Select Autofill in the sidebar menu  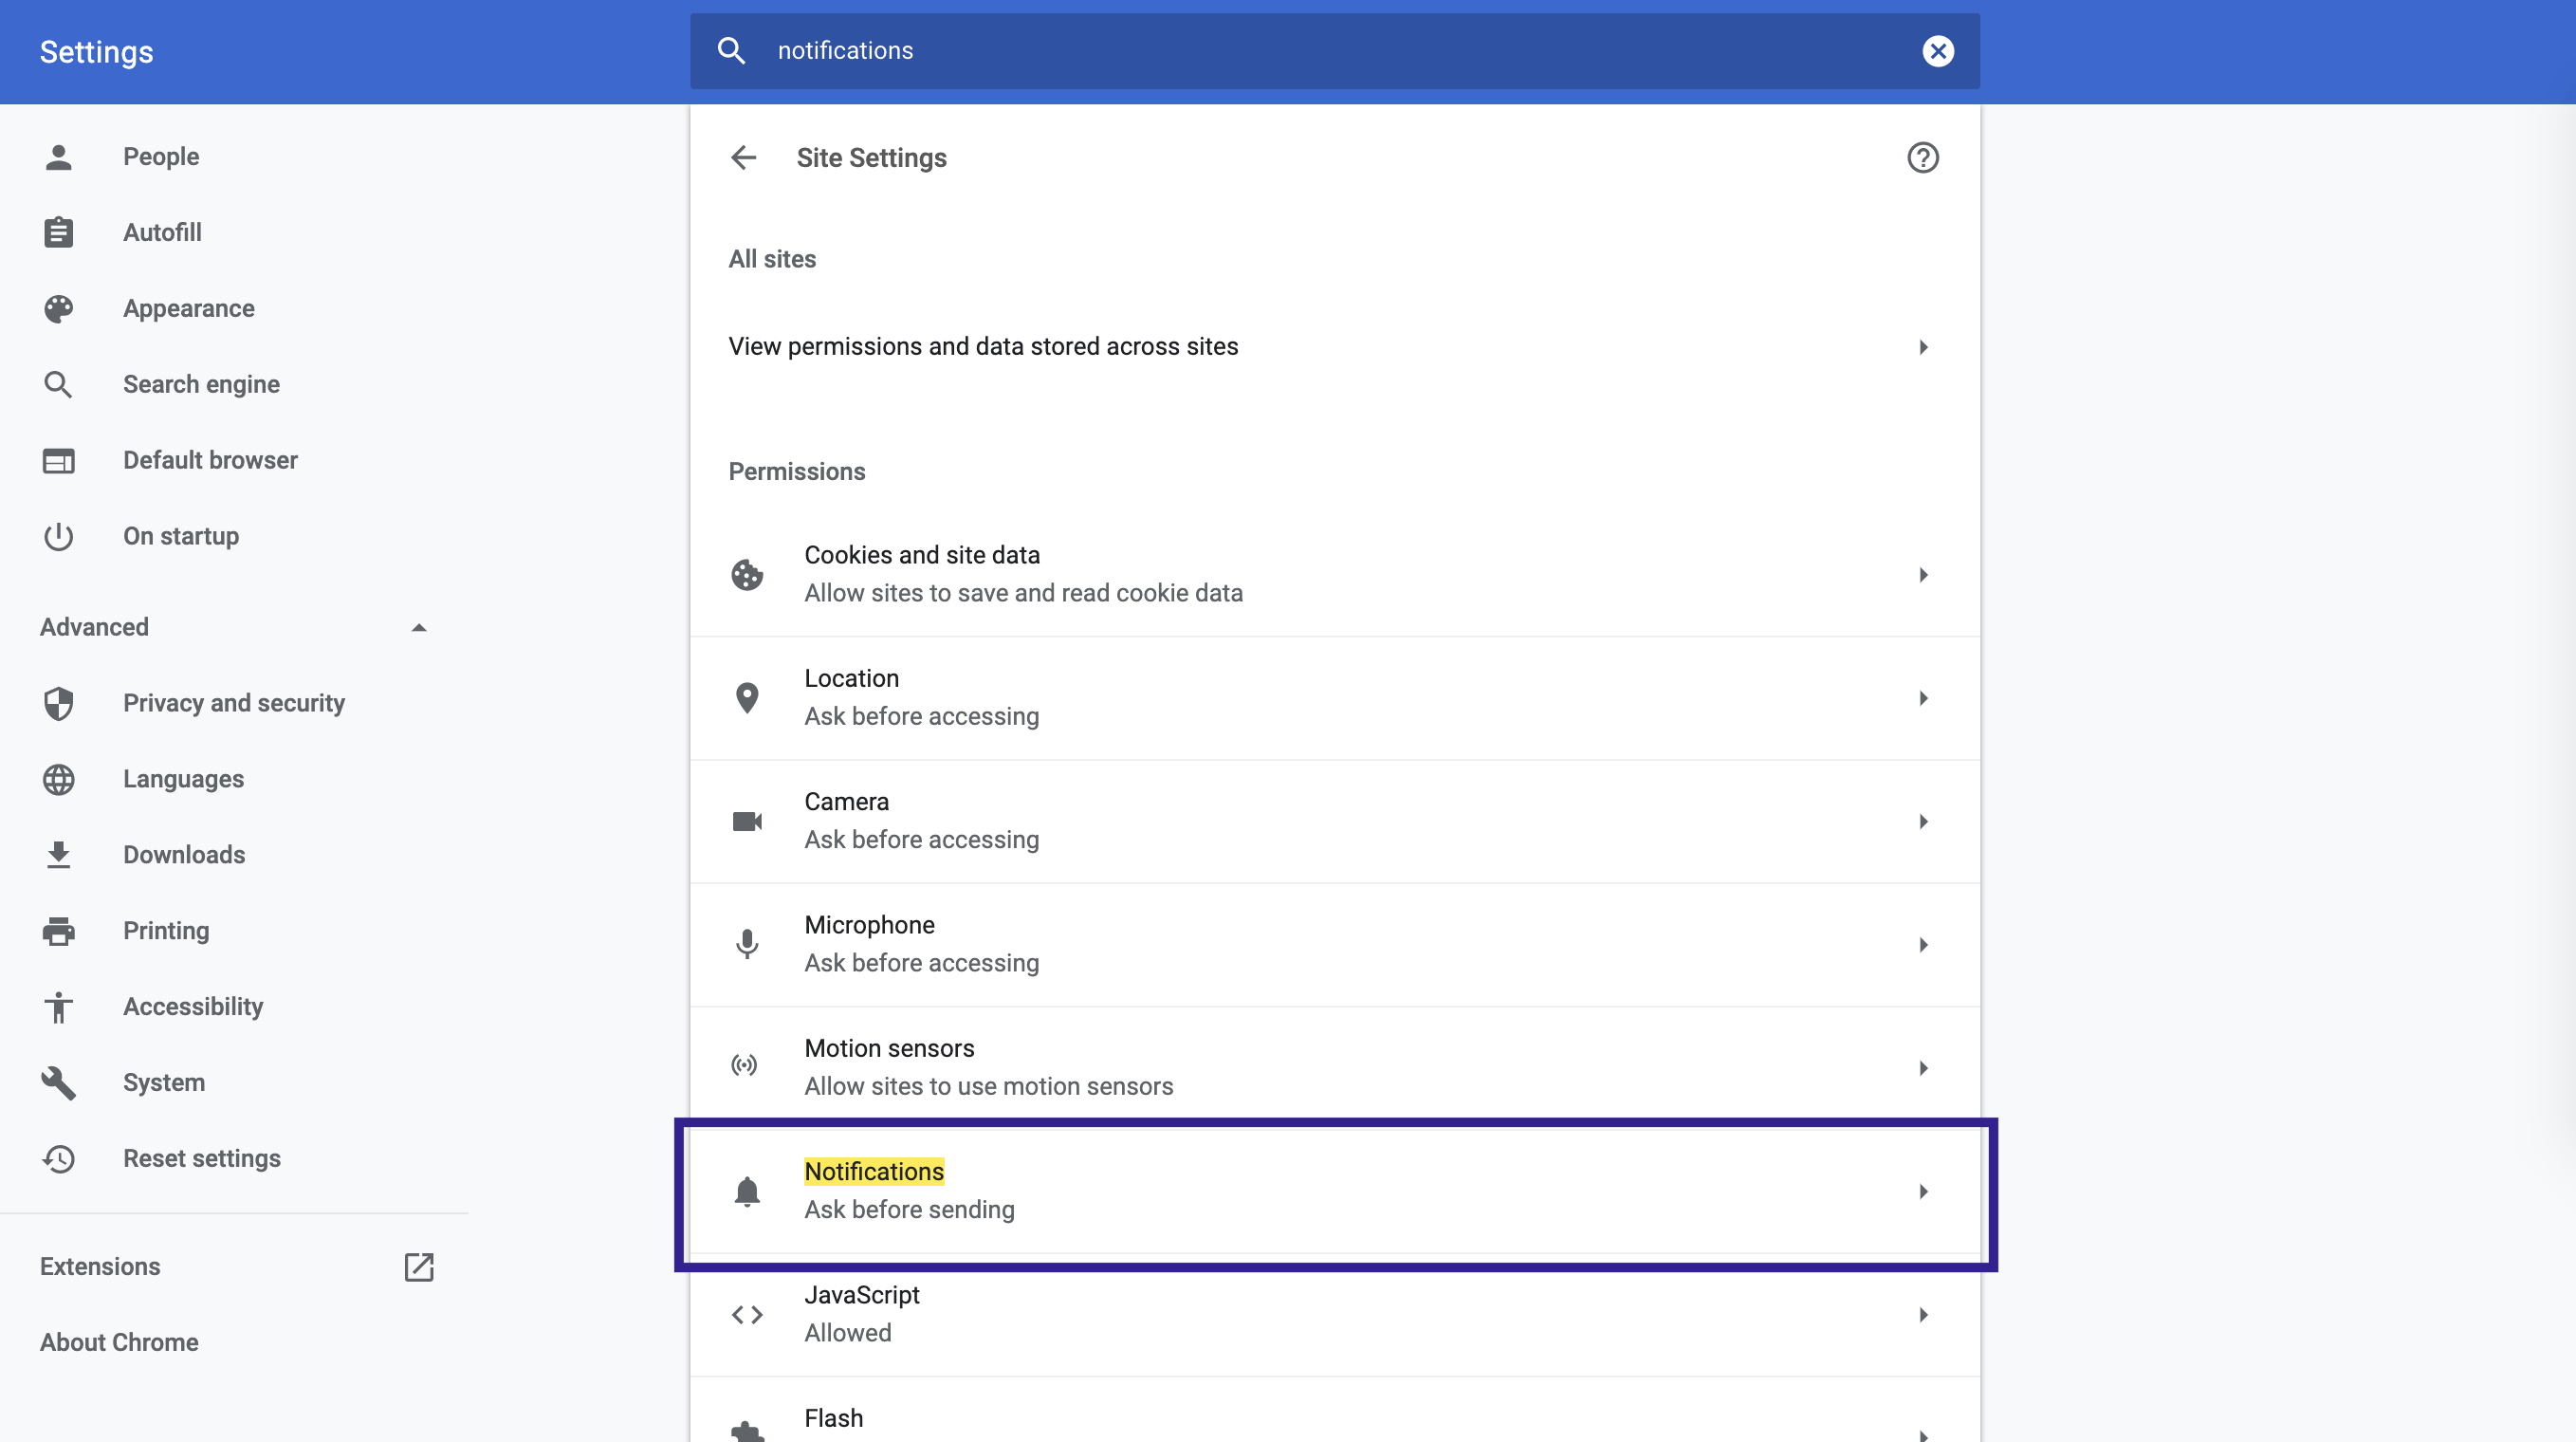tap(162, 233)
